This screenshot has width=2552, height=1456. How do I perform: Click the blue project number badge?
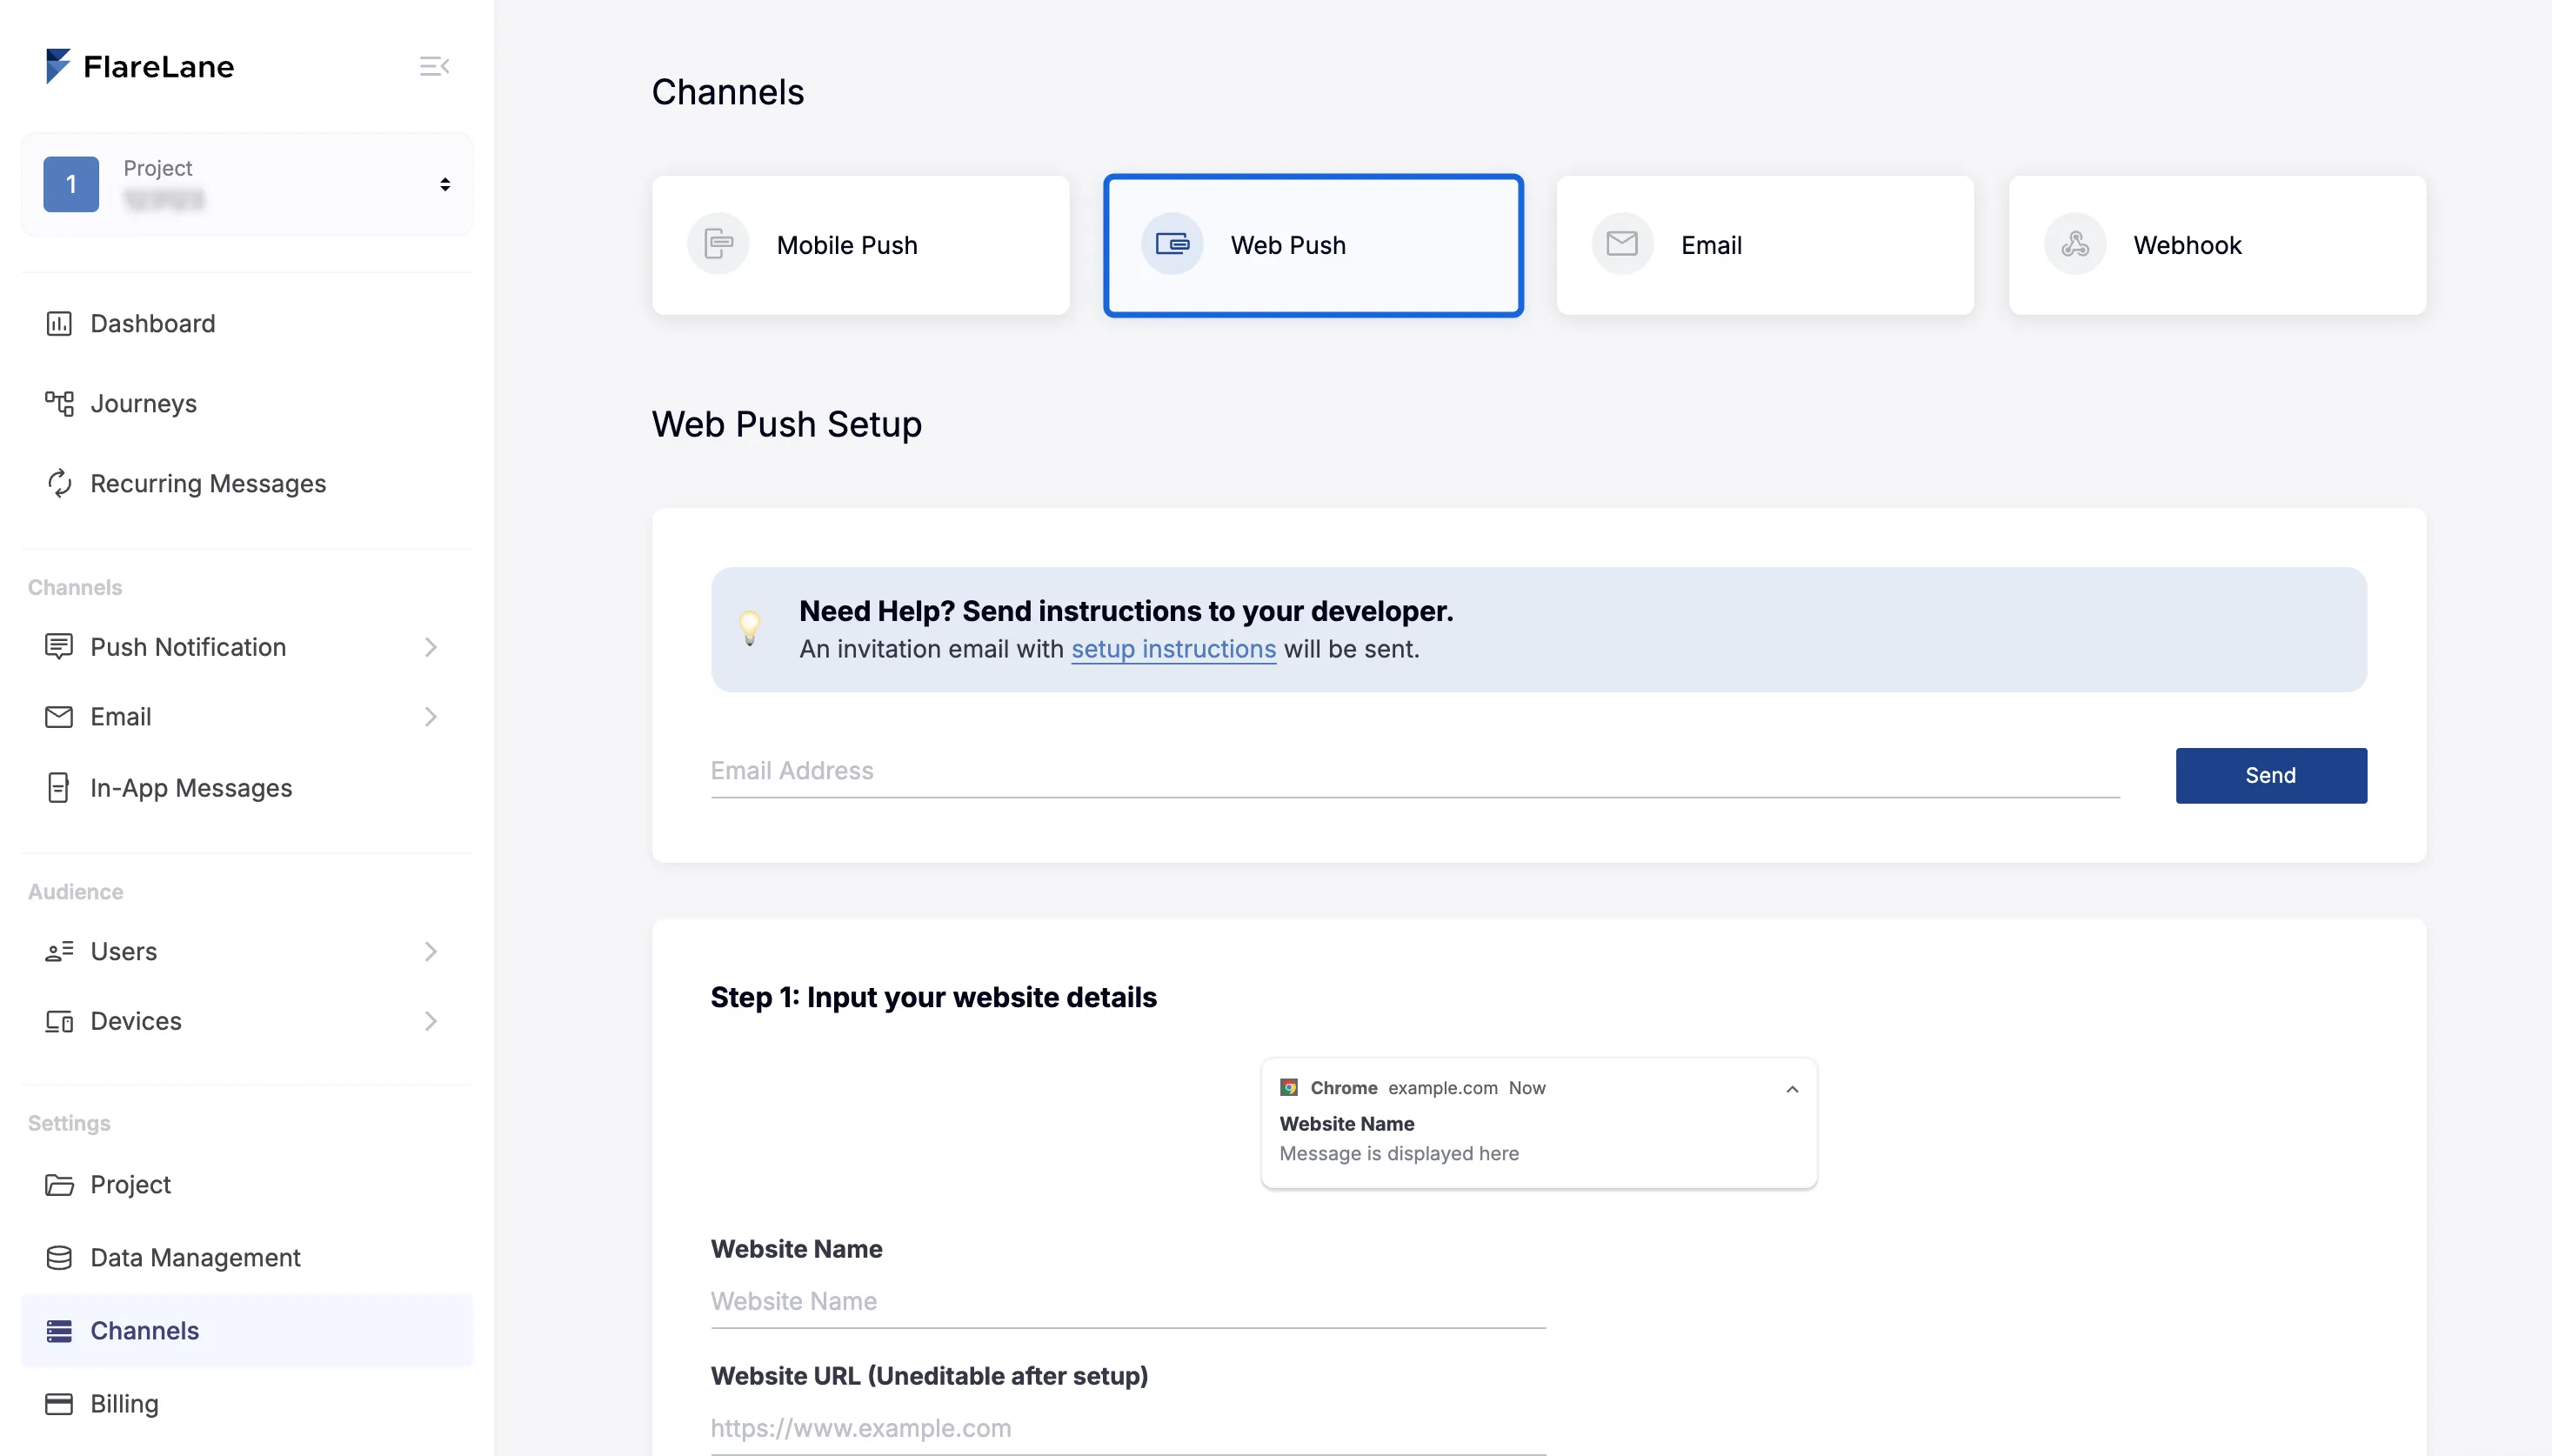click(71, 184)
